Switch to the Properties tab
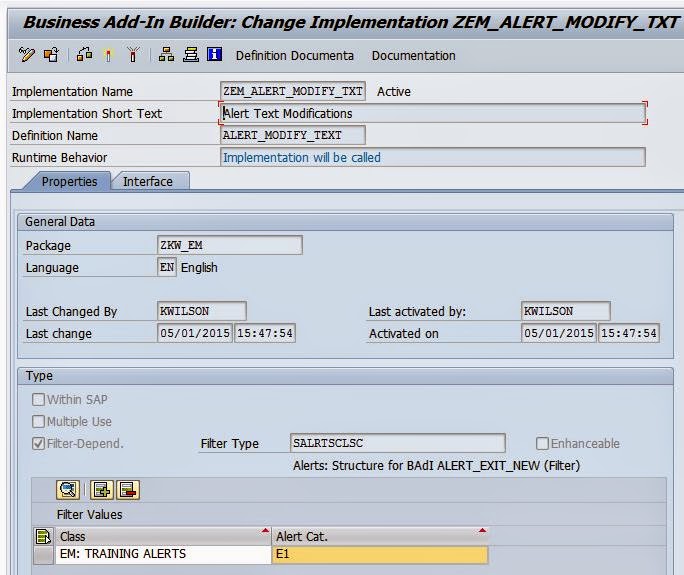Image resolution: width=684 pixels, height=575 pixels. pyautogui.click(x=69, y=181)
